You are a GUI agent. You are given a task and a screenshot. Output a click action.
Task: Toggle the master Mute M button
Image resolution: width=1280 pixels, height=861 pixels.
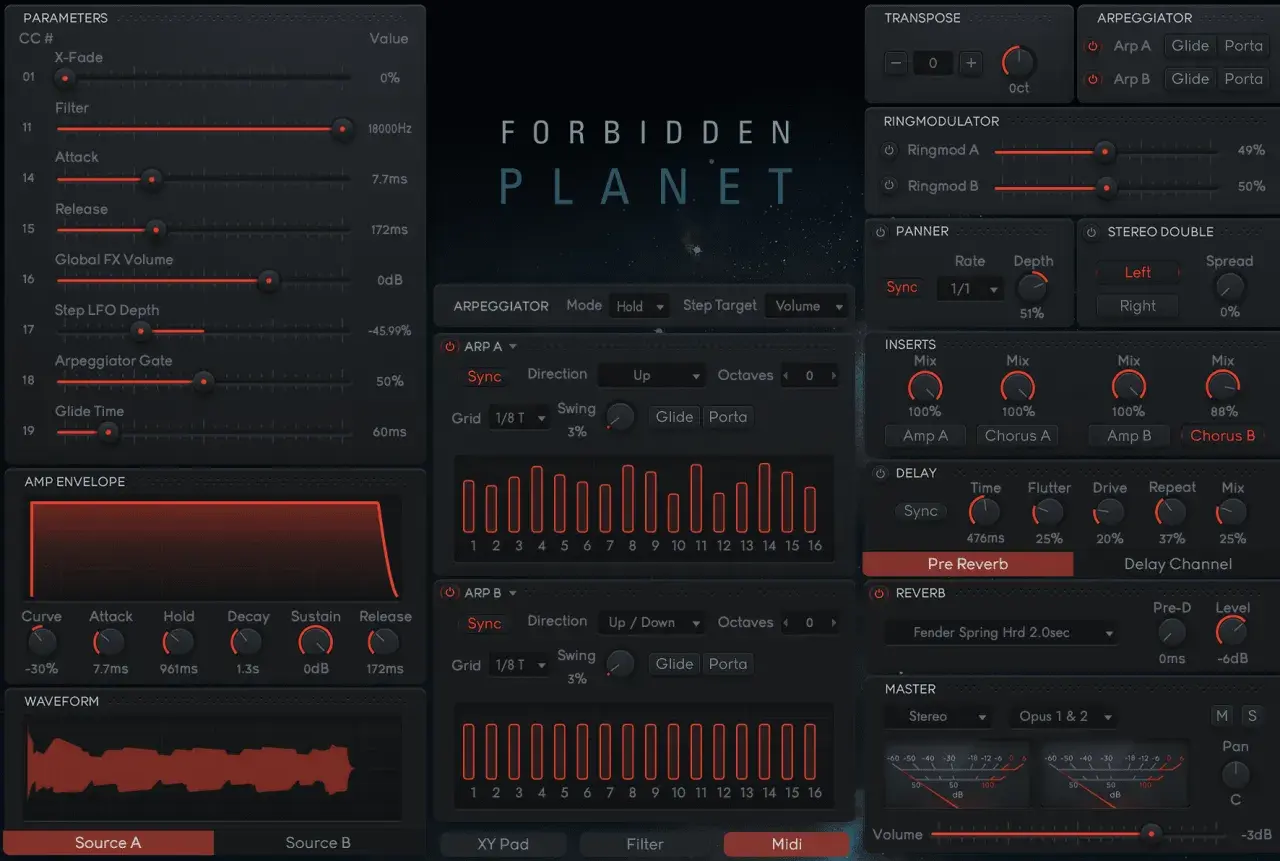[x=1222, y=716]
